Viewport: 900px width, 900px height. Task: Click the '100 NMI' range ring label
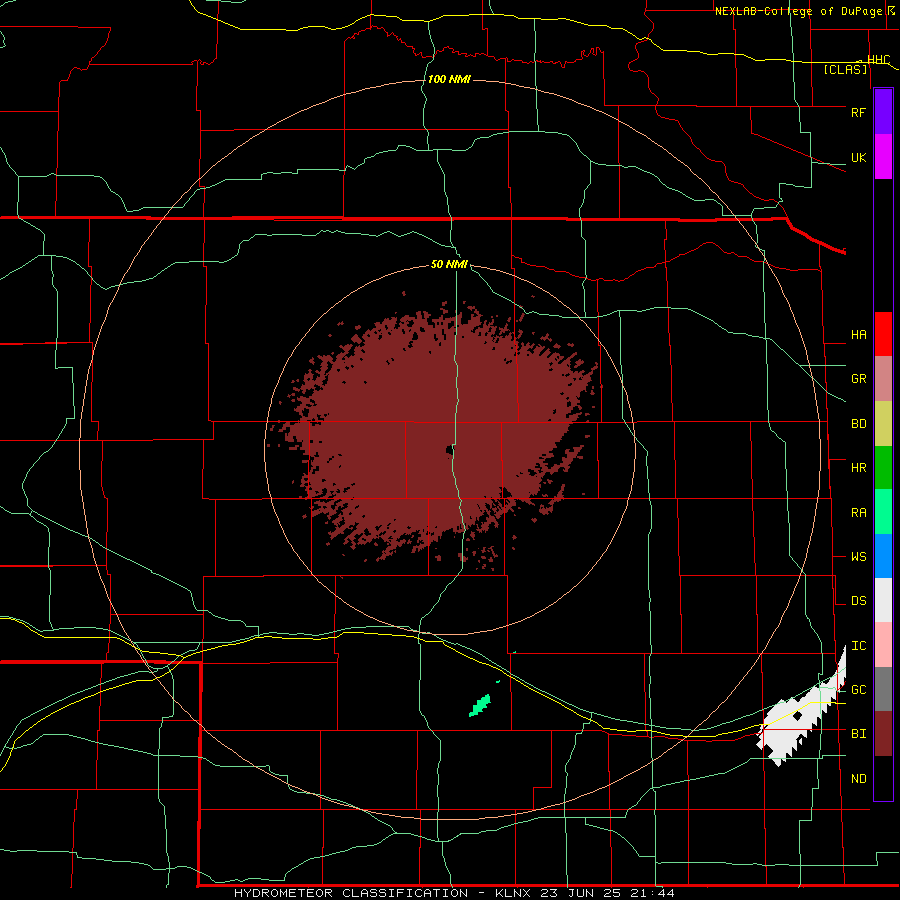[x=449, y=79]
